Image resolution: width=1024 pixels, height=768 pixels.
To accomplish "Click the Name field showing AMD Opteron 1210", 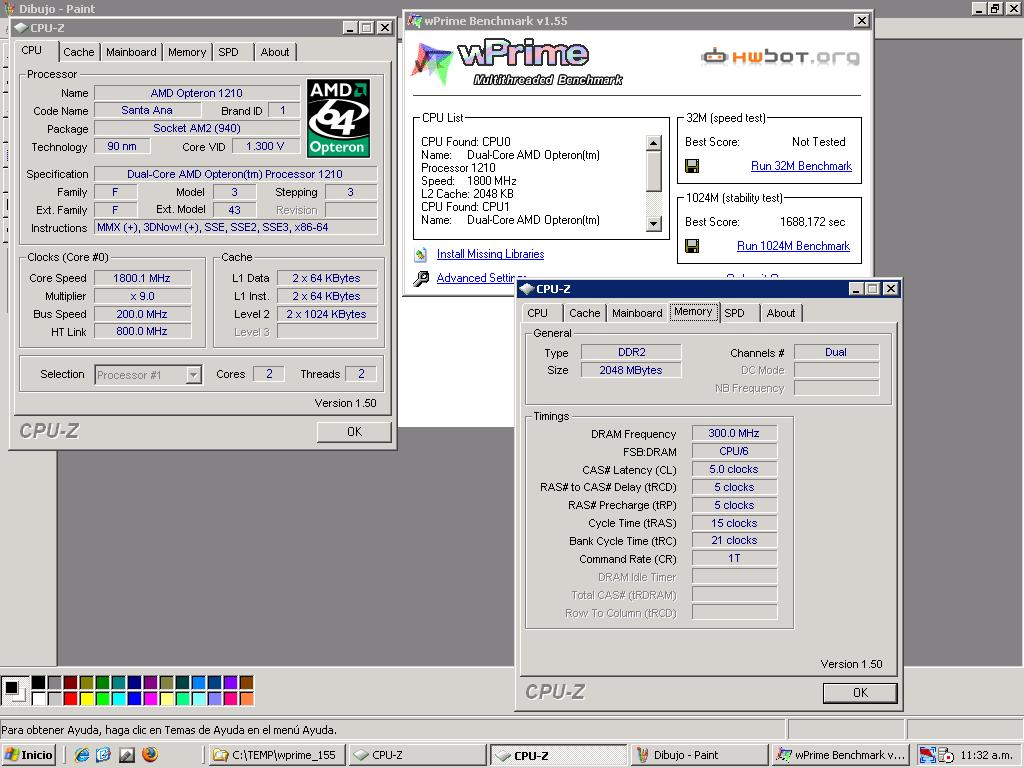I will coord(197,93).
